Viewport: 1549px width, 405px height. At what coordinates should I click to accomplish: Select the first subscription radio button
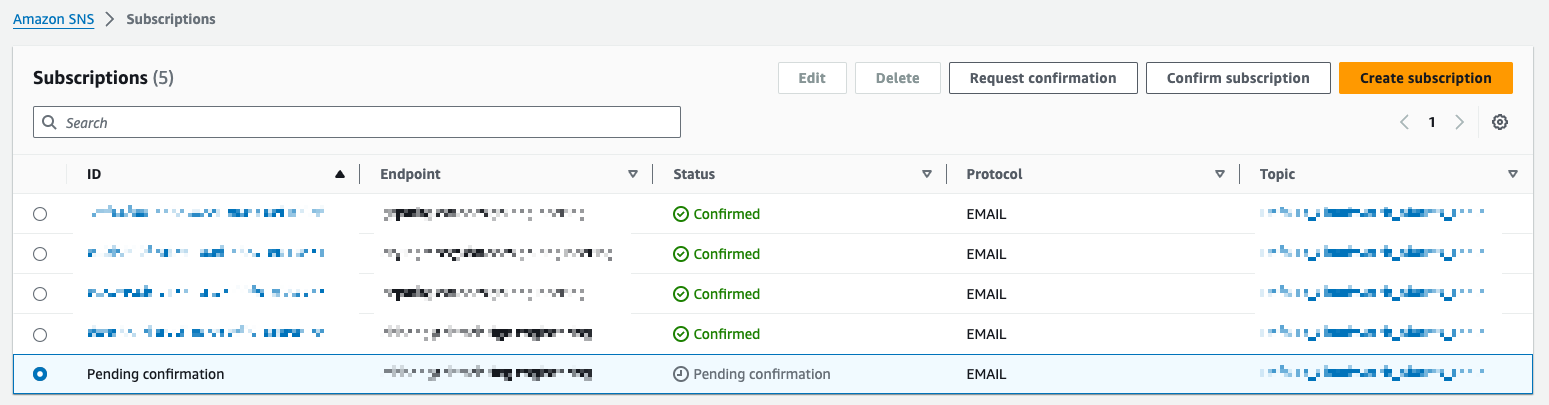point(40,214)
